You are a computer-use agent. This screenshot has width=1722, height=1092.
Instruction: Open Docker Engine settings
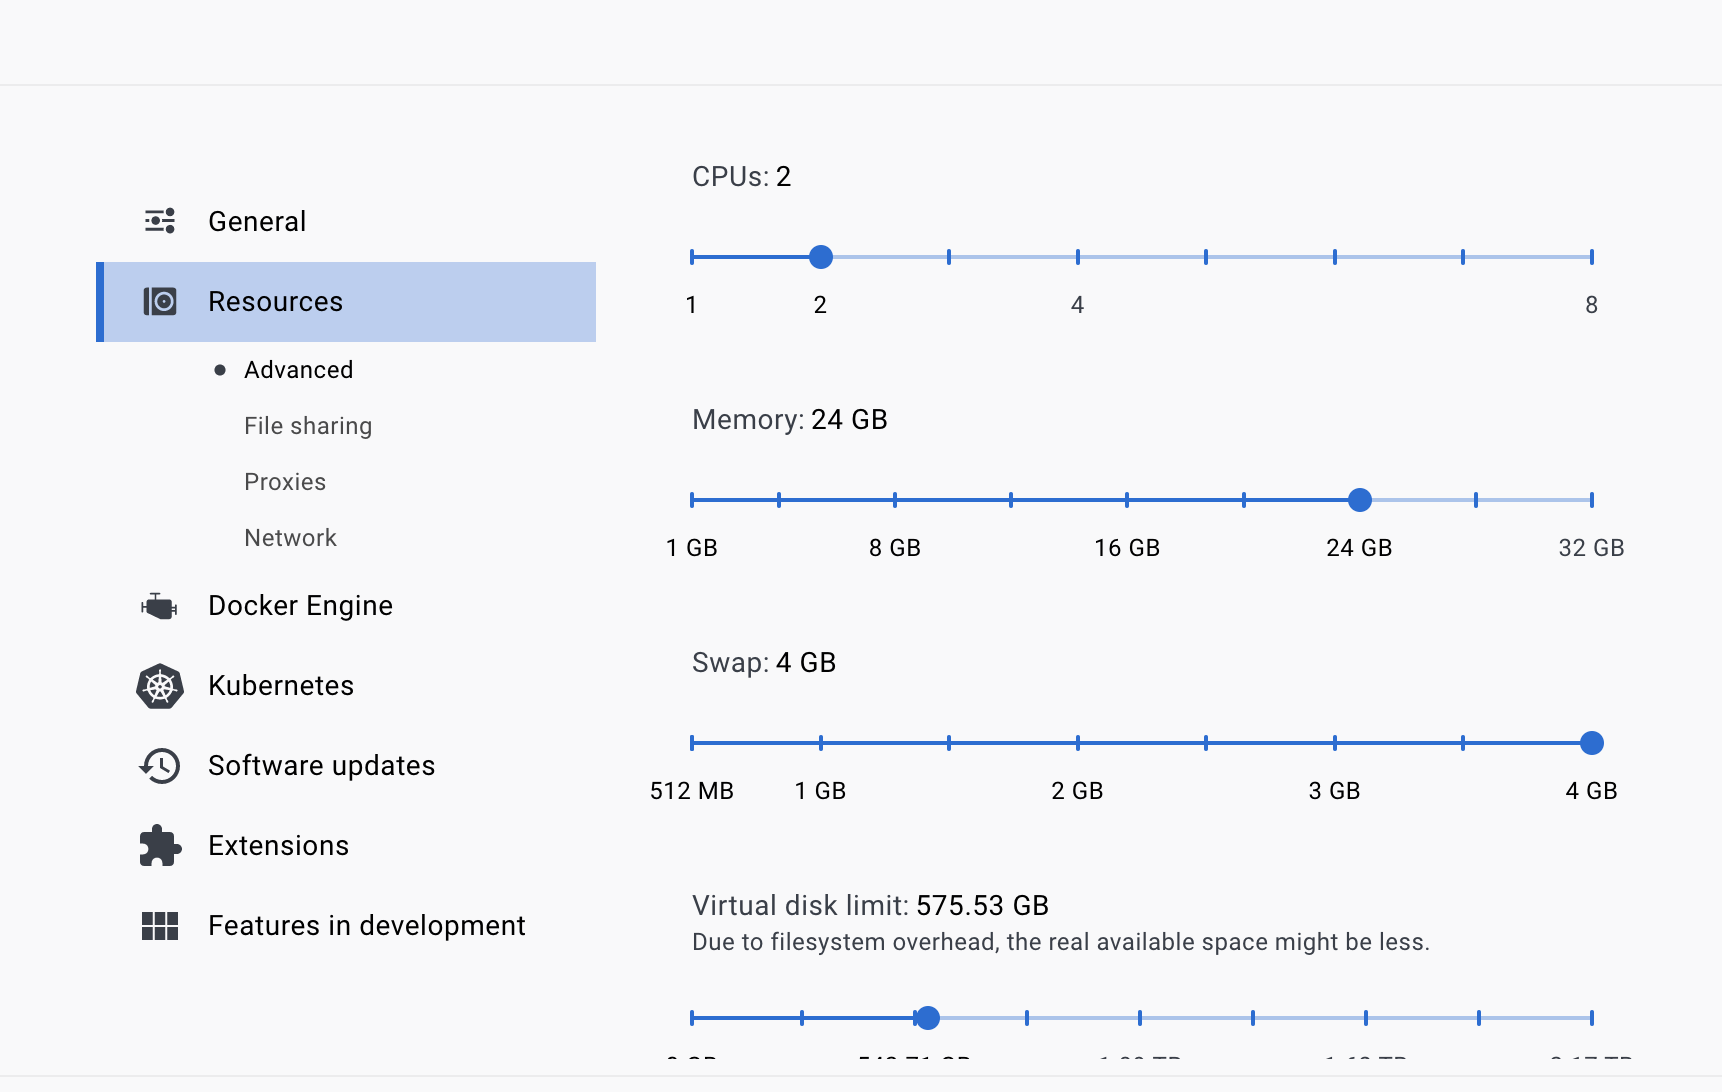(x=346, y=606)
